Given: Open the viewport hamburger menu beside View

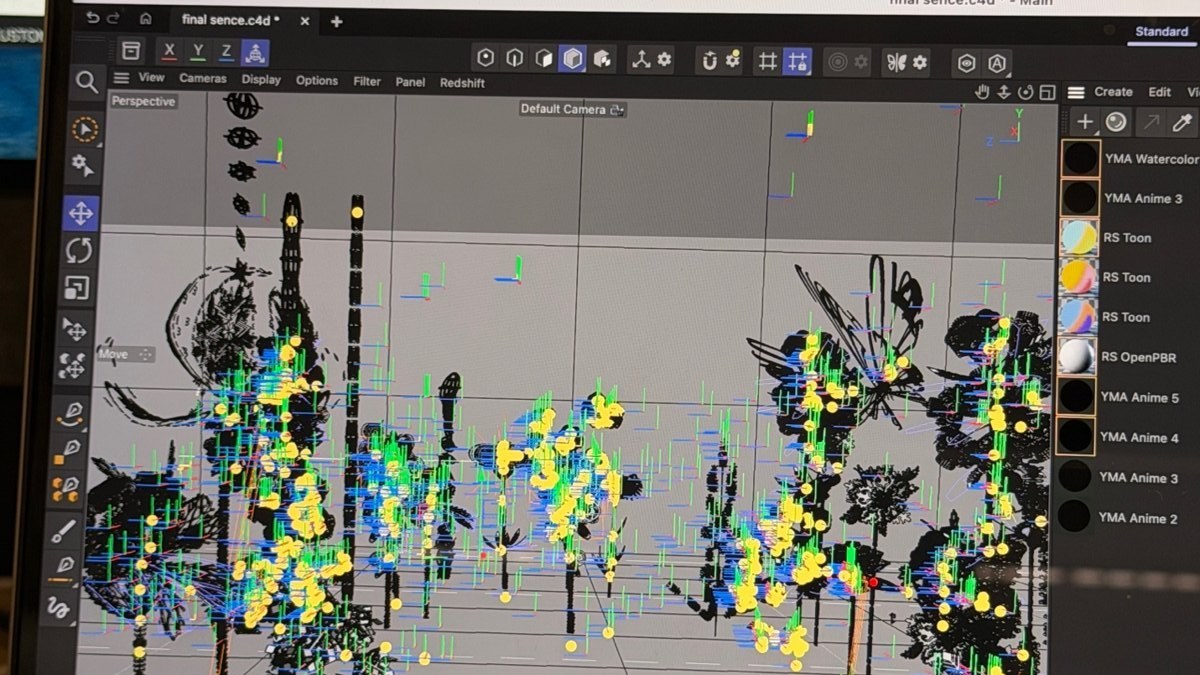Looking at the screenshot, I should click(121, 78).
